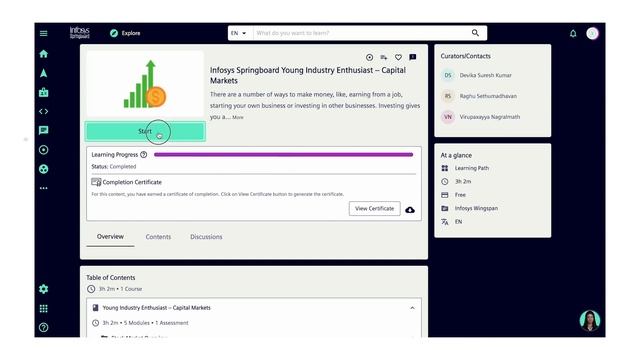The height and width of the screenshot is (360, 640).
Task: Open notifications bell
Action: click(573, 33)
